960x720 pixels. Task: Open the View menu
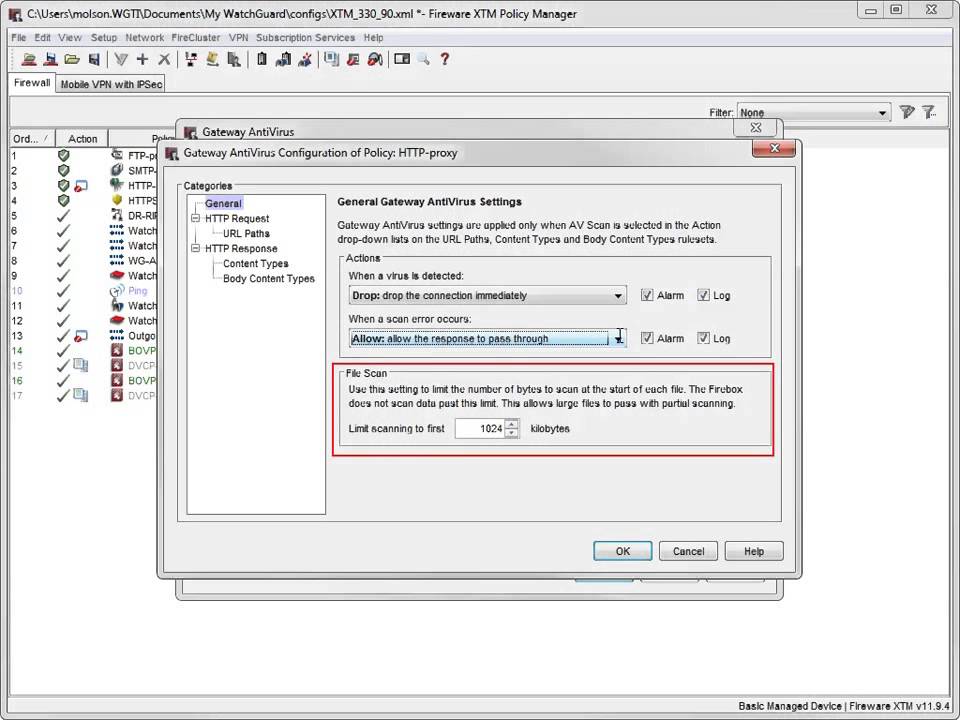click(70, 37)
